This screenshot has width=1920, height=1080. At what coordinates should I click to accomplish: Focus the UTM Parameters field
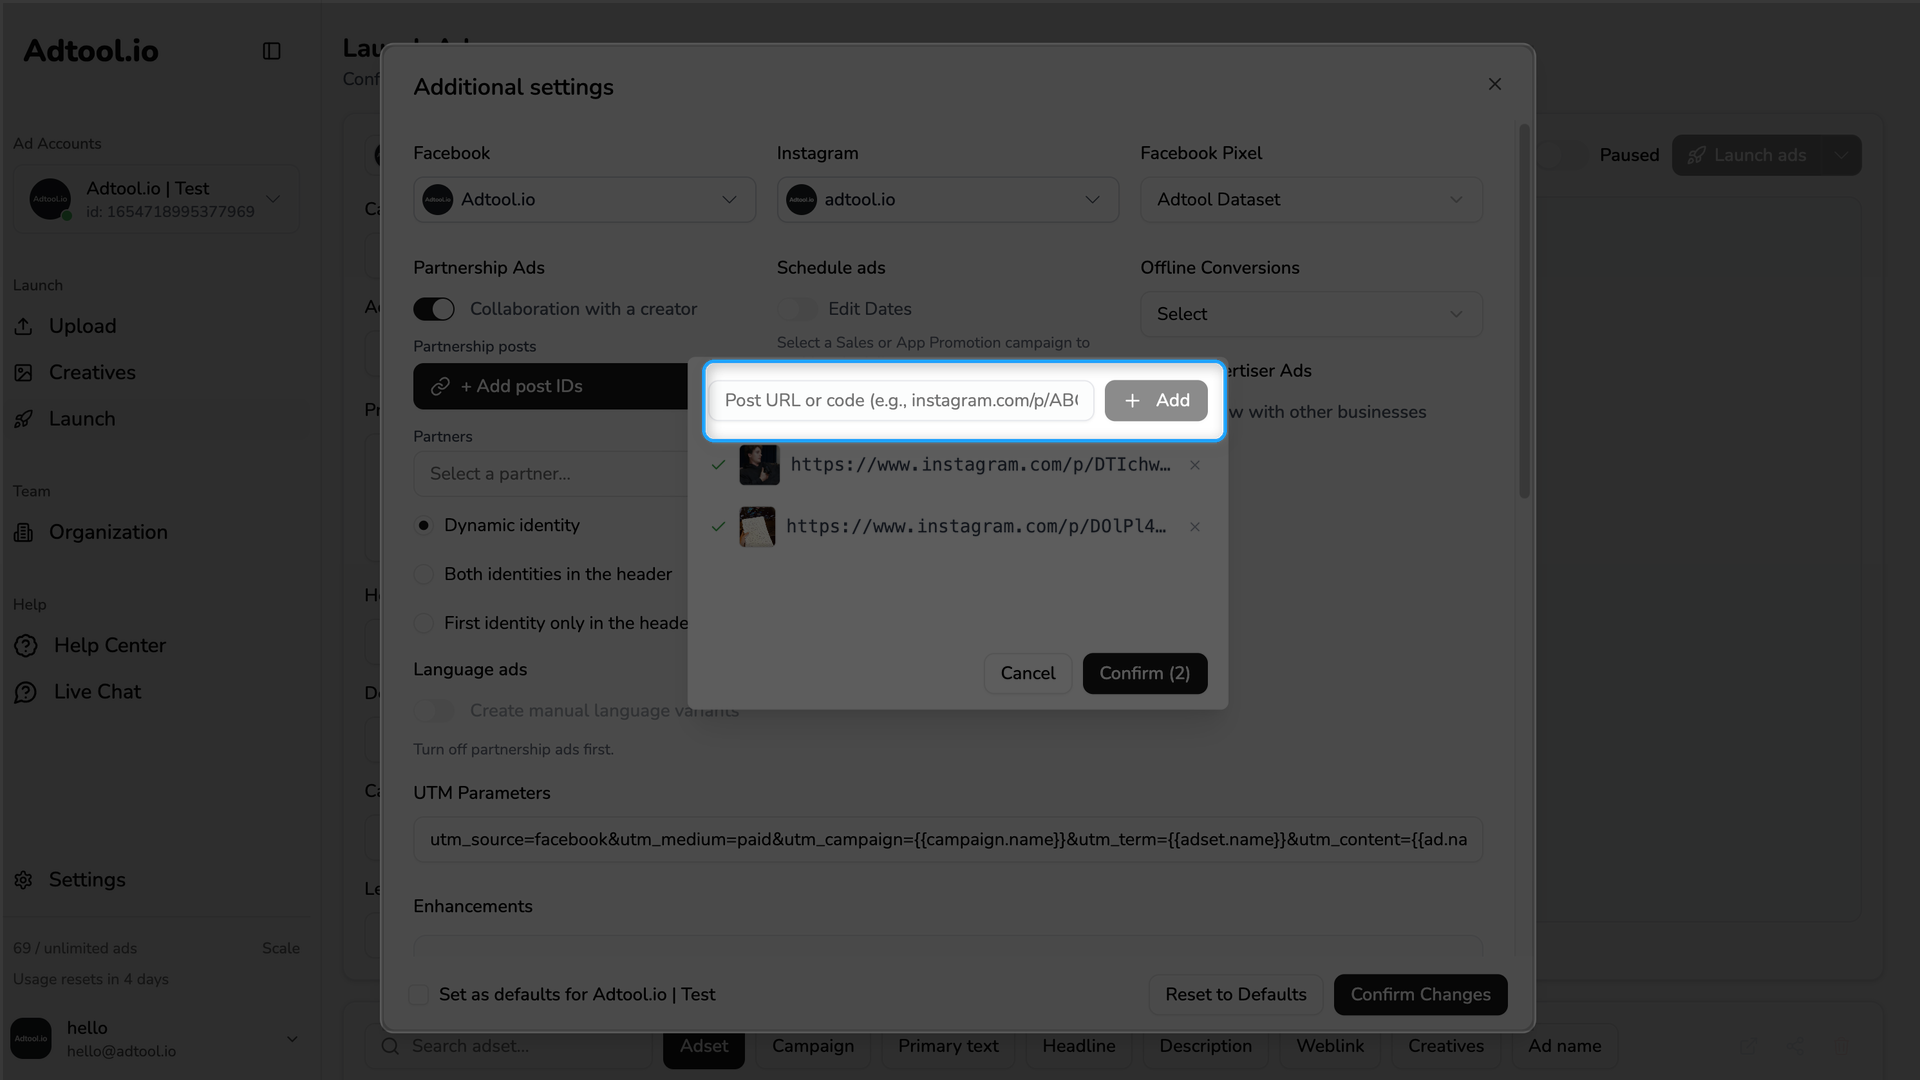(948, 839)
